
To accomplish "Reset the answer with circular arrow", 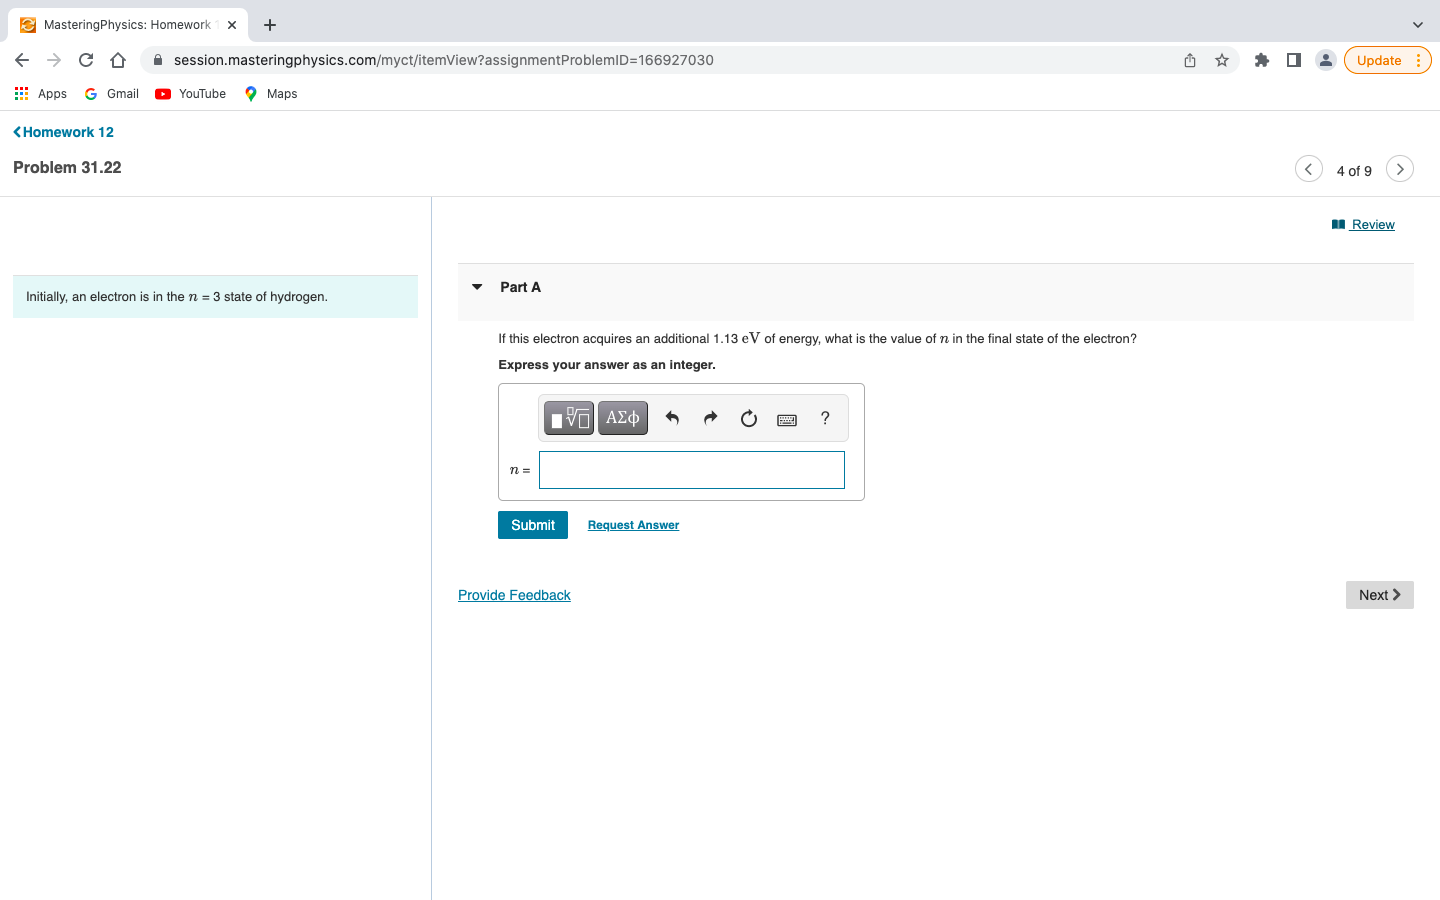I will point(749,418).
